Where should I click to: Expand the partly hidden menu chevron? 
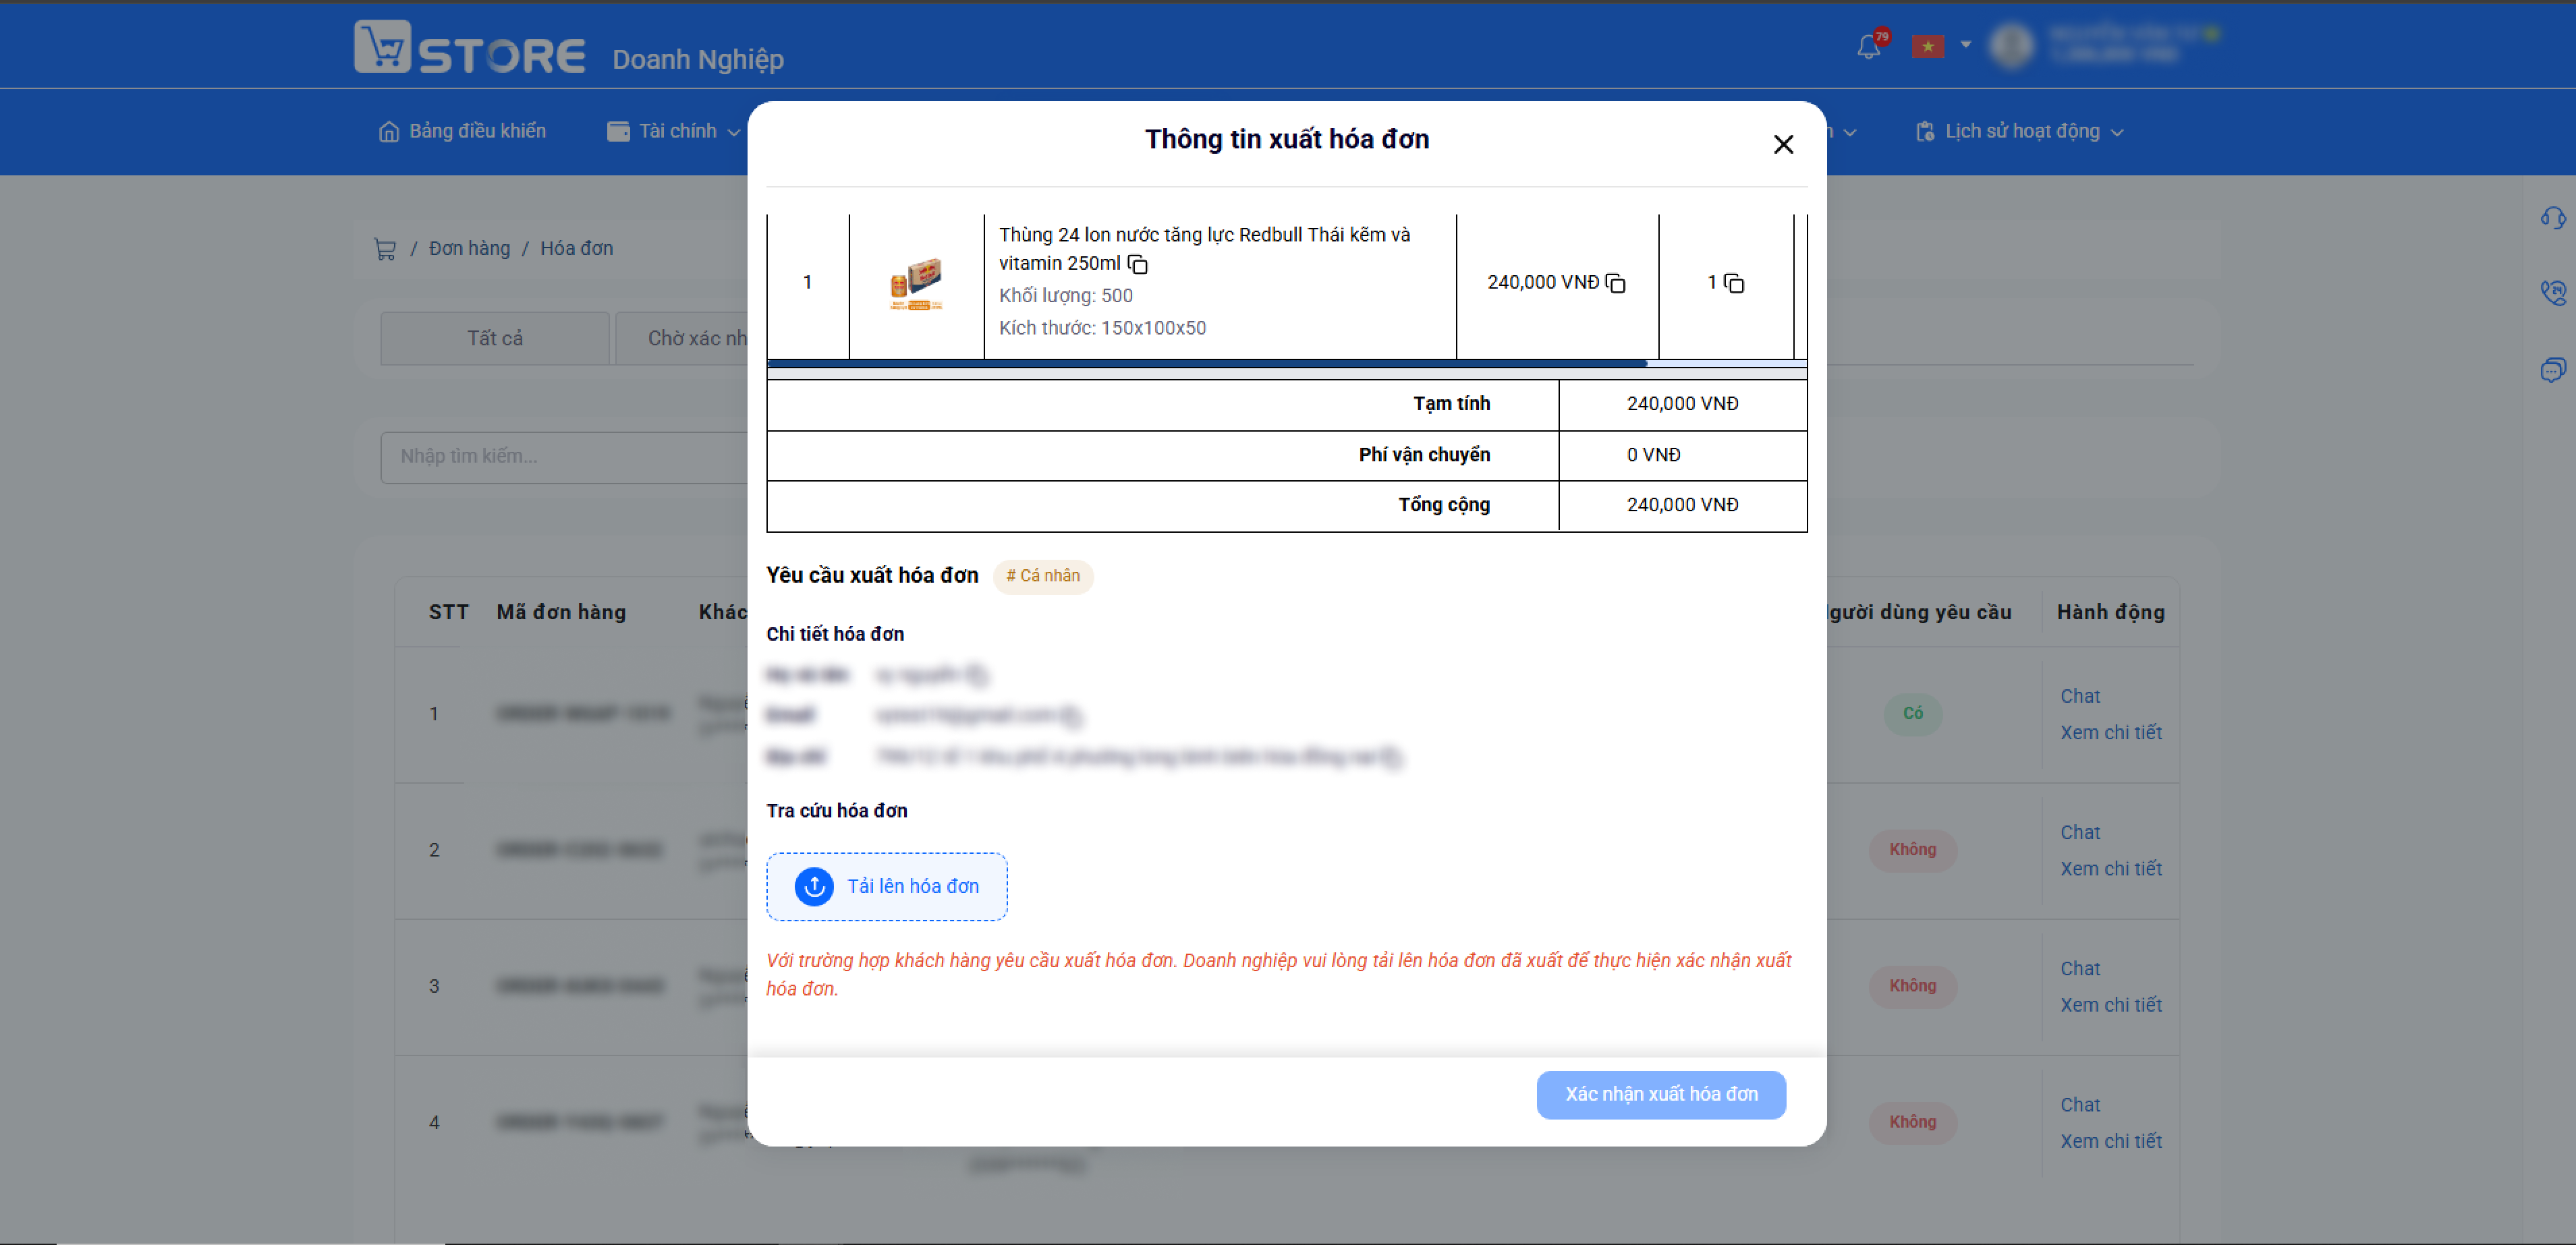pos(1849,132)
